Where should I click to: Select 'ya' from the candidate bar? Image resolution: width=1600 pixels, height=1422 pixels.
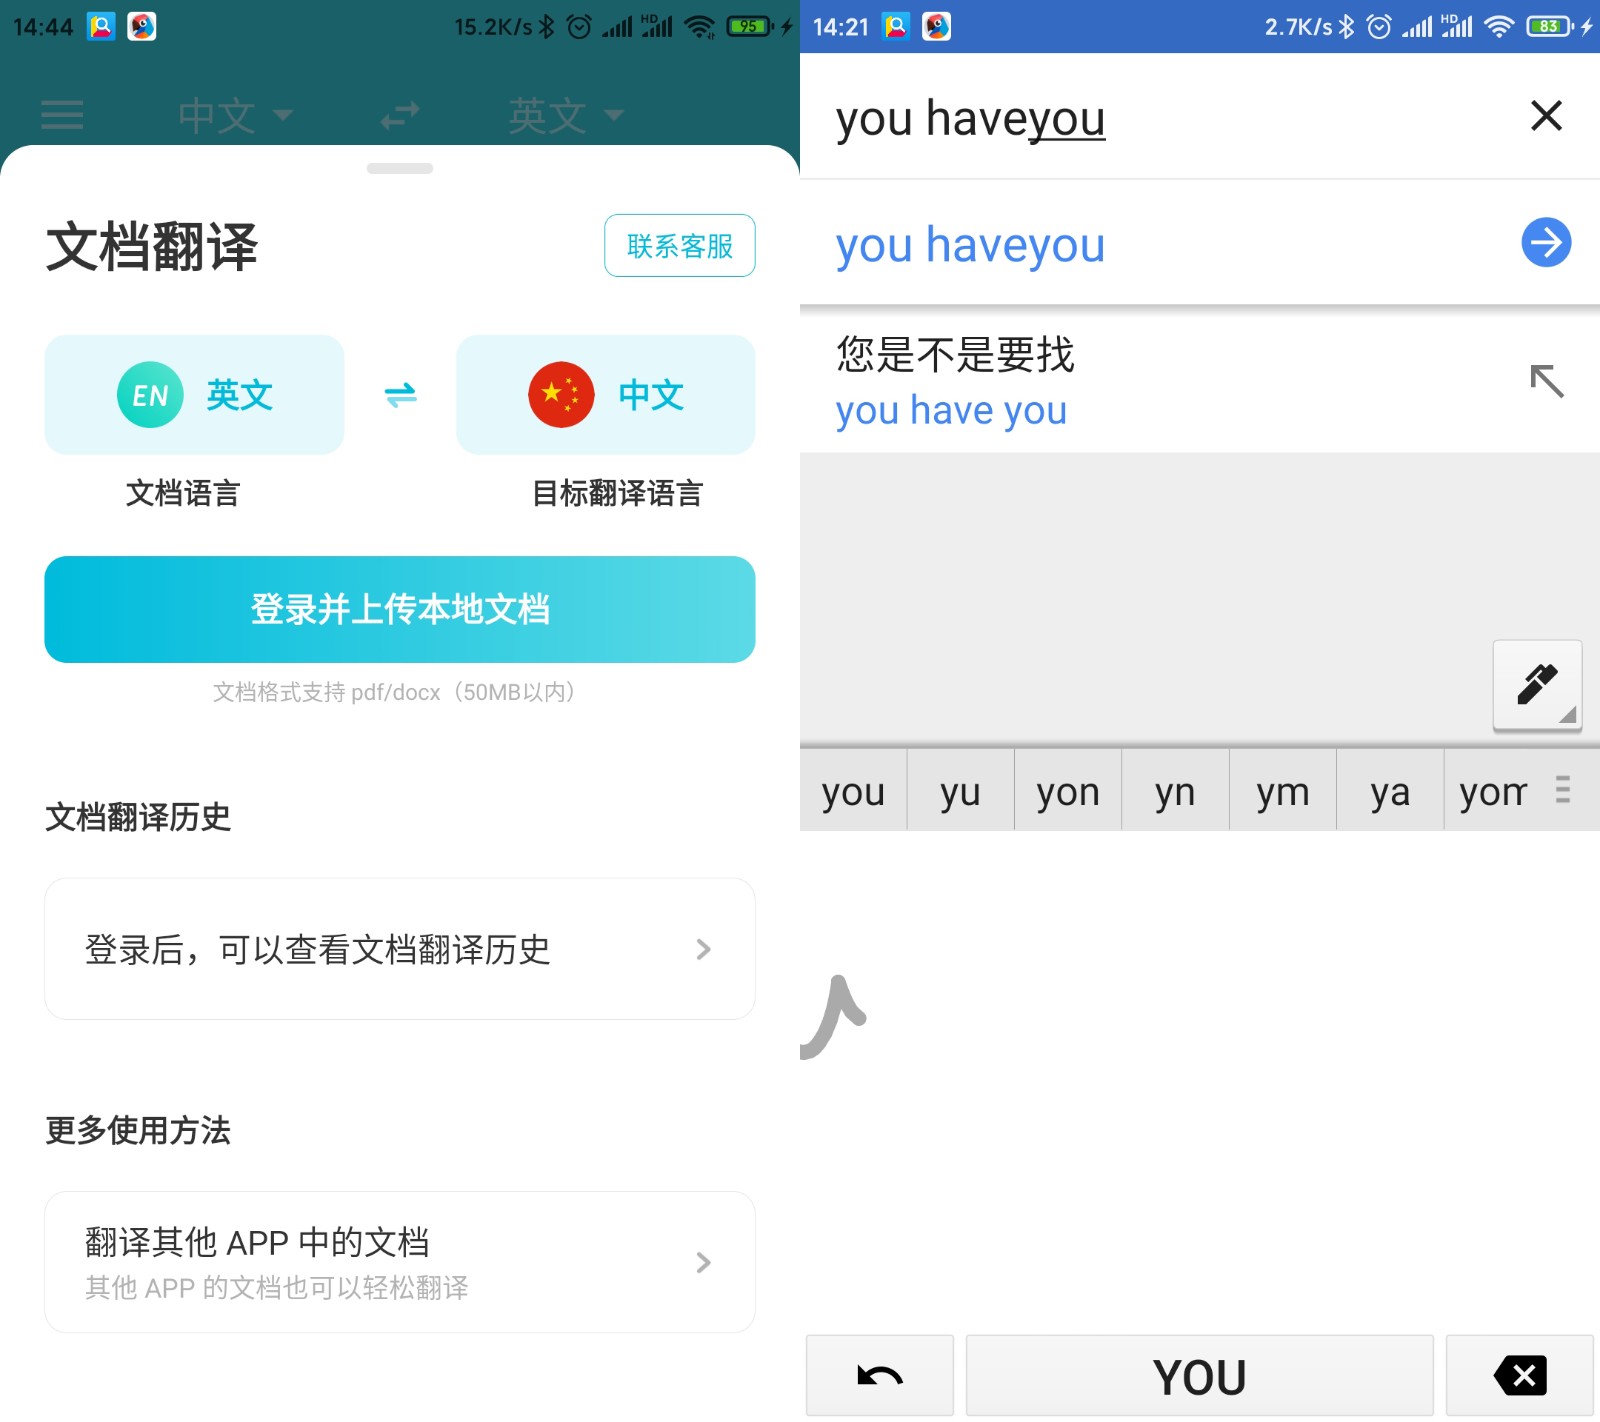click(1389, 790)
